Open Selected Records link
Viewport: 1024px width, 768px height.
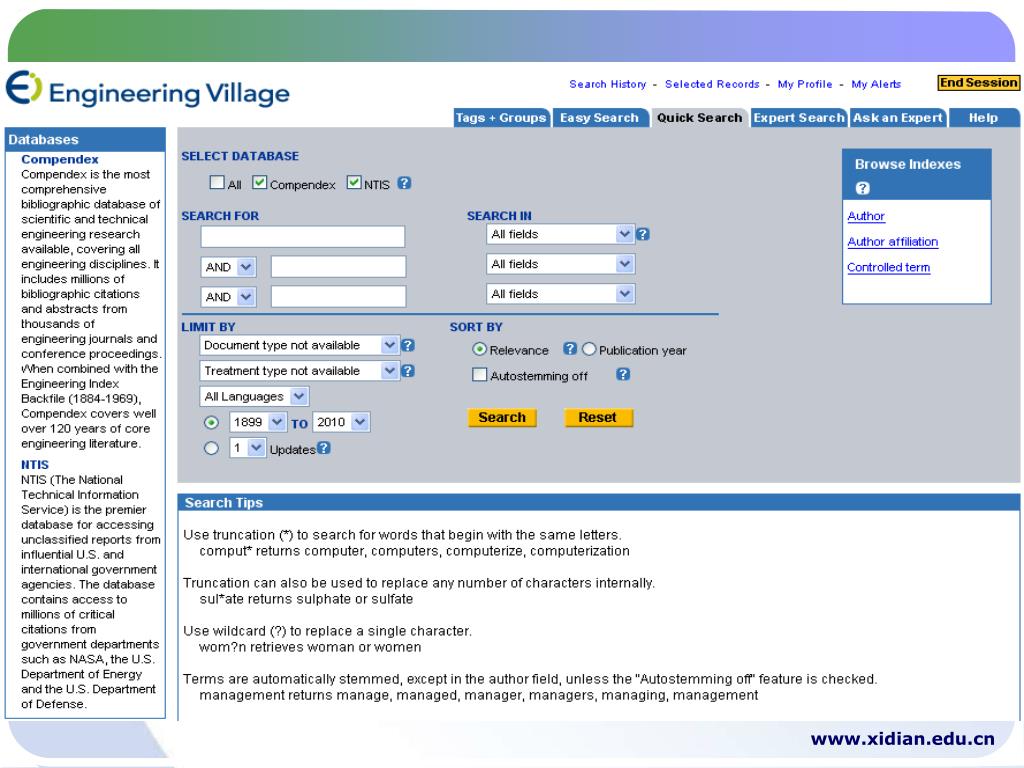coord(712,84)
